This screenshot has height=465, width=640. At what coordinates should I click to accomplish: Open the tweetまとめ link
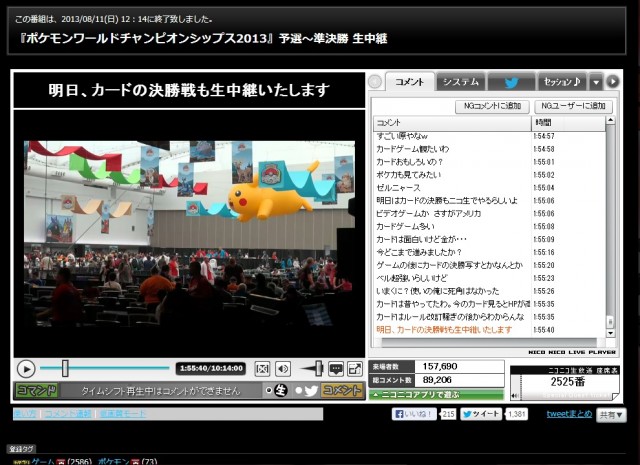pyautogui.click(x=569, y=414)
